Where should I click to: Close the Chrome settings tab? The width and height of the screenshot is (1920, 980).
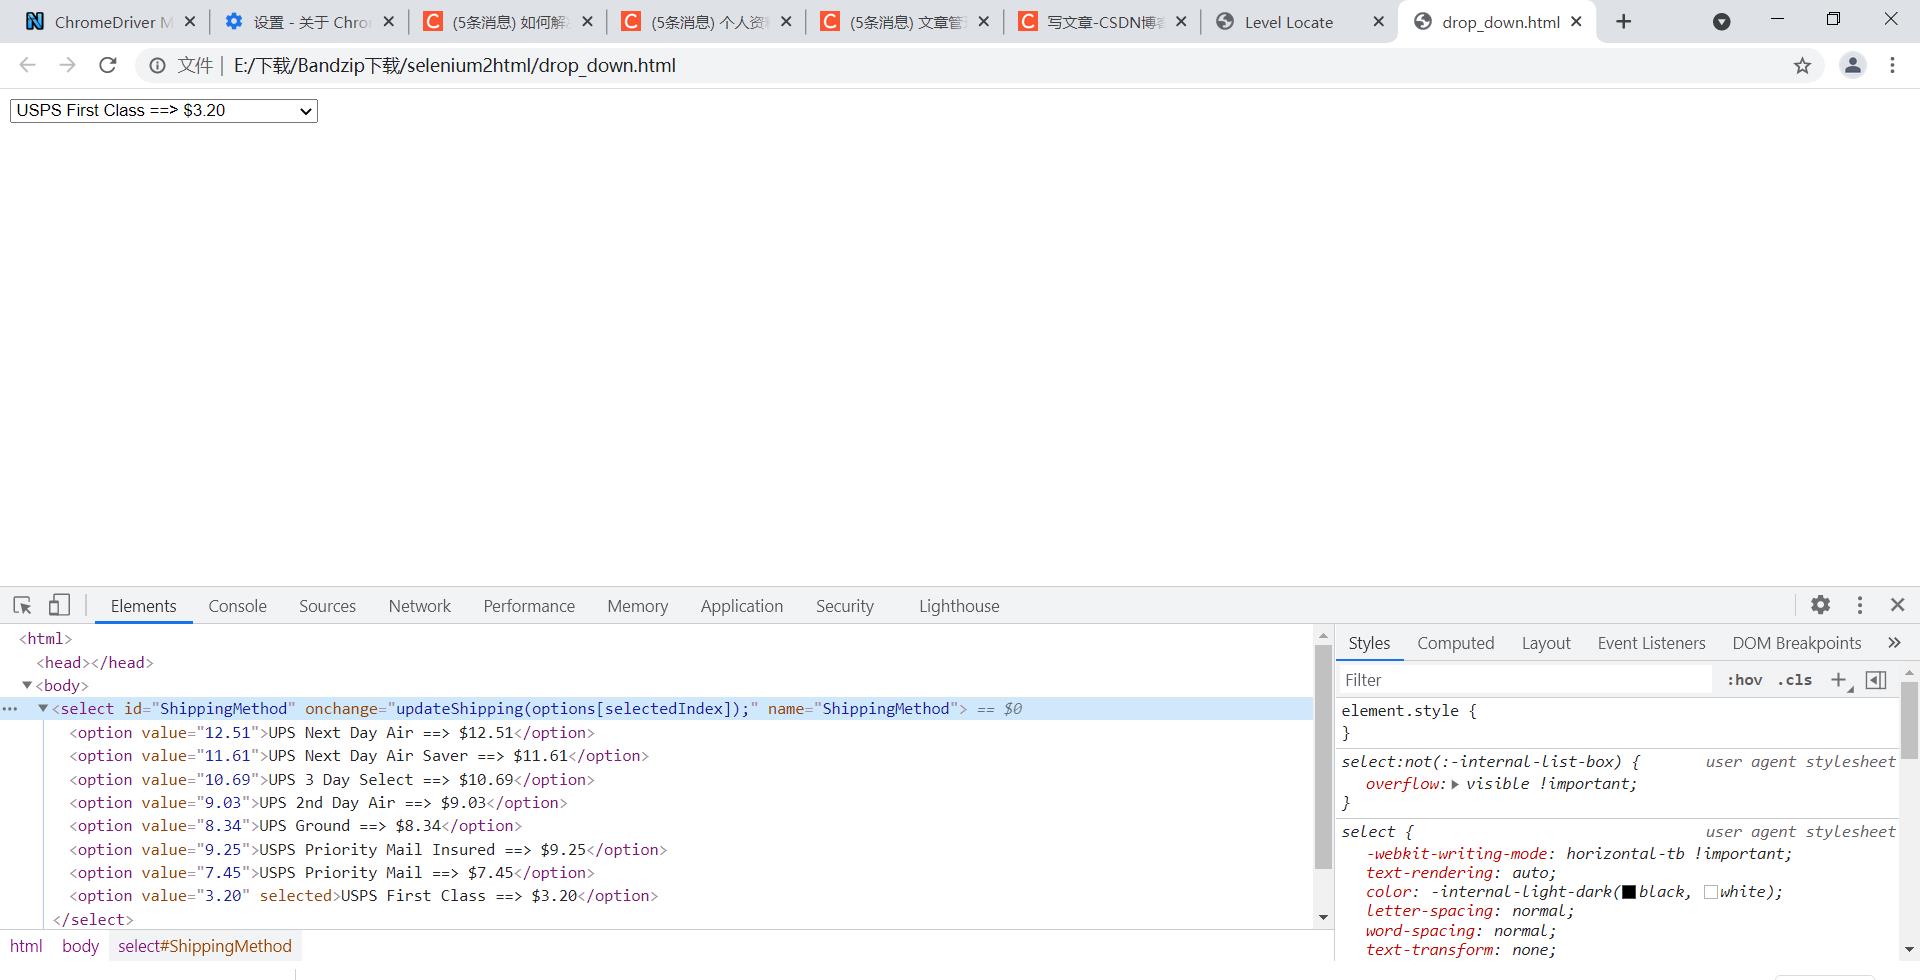tap(389, 22)
